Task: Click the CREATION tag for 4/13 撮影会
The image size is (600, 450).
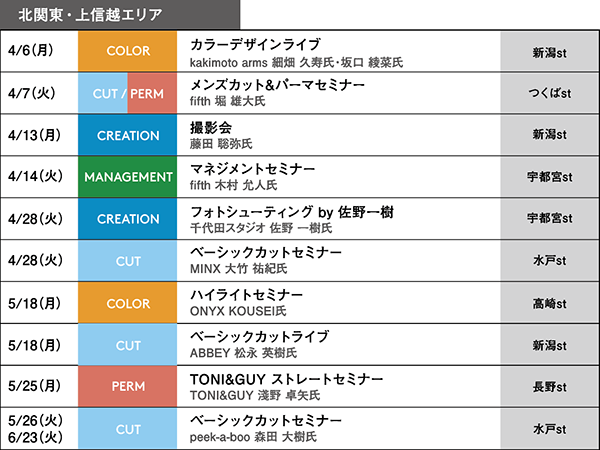Action: (x=127, y=135)
